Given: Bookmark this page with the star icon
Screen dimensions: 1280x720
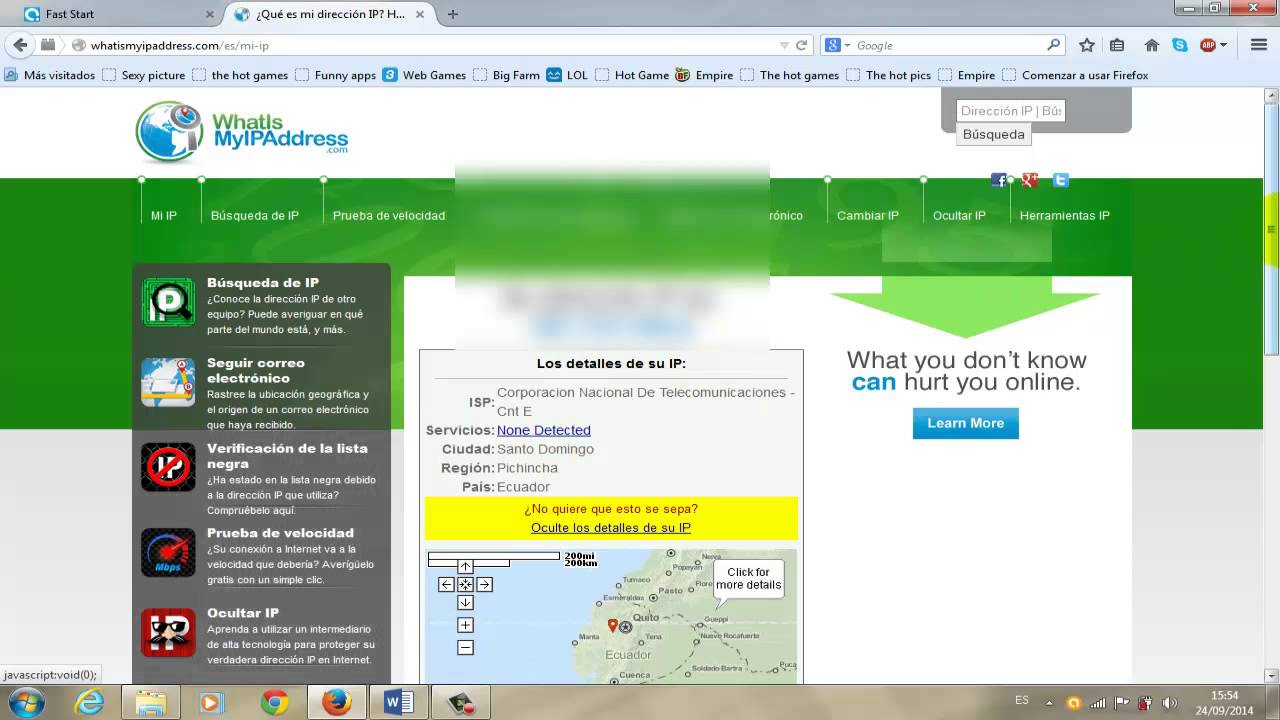Looking at the screenshot, I should tap(1087, 45).
